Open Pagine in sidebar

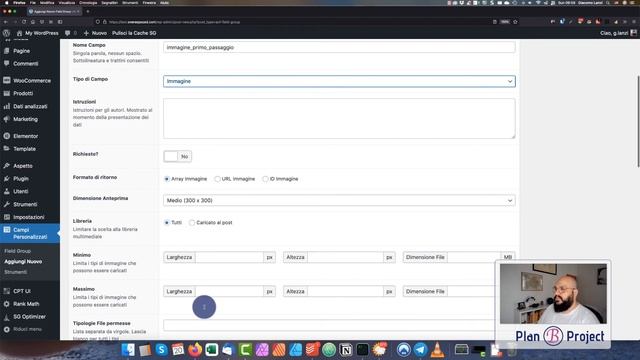[21, 51]
